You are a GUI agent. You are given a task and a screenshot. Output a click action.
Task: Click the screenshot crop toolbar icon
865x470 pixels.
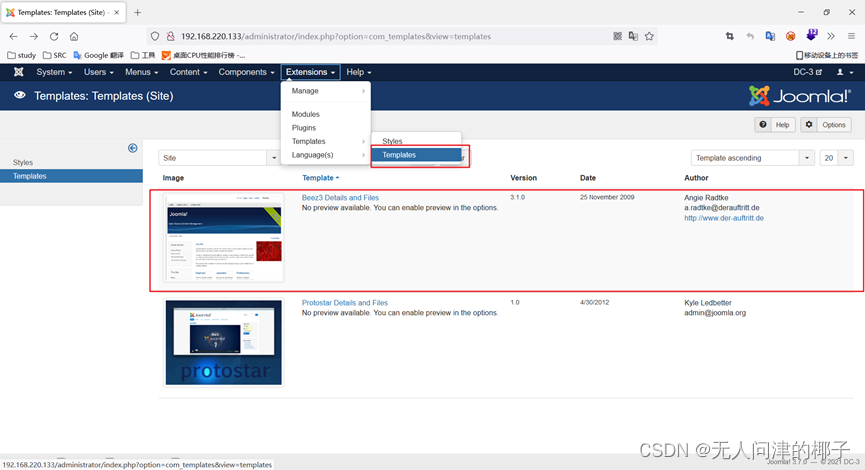tap(730, 36)
